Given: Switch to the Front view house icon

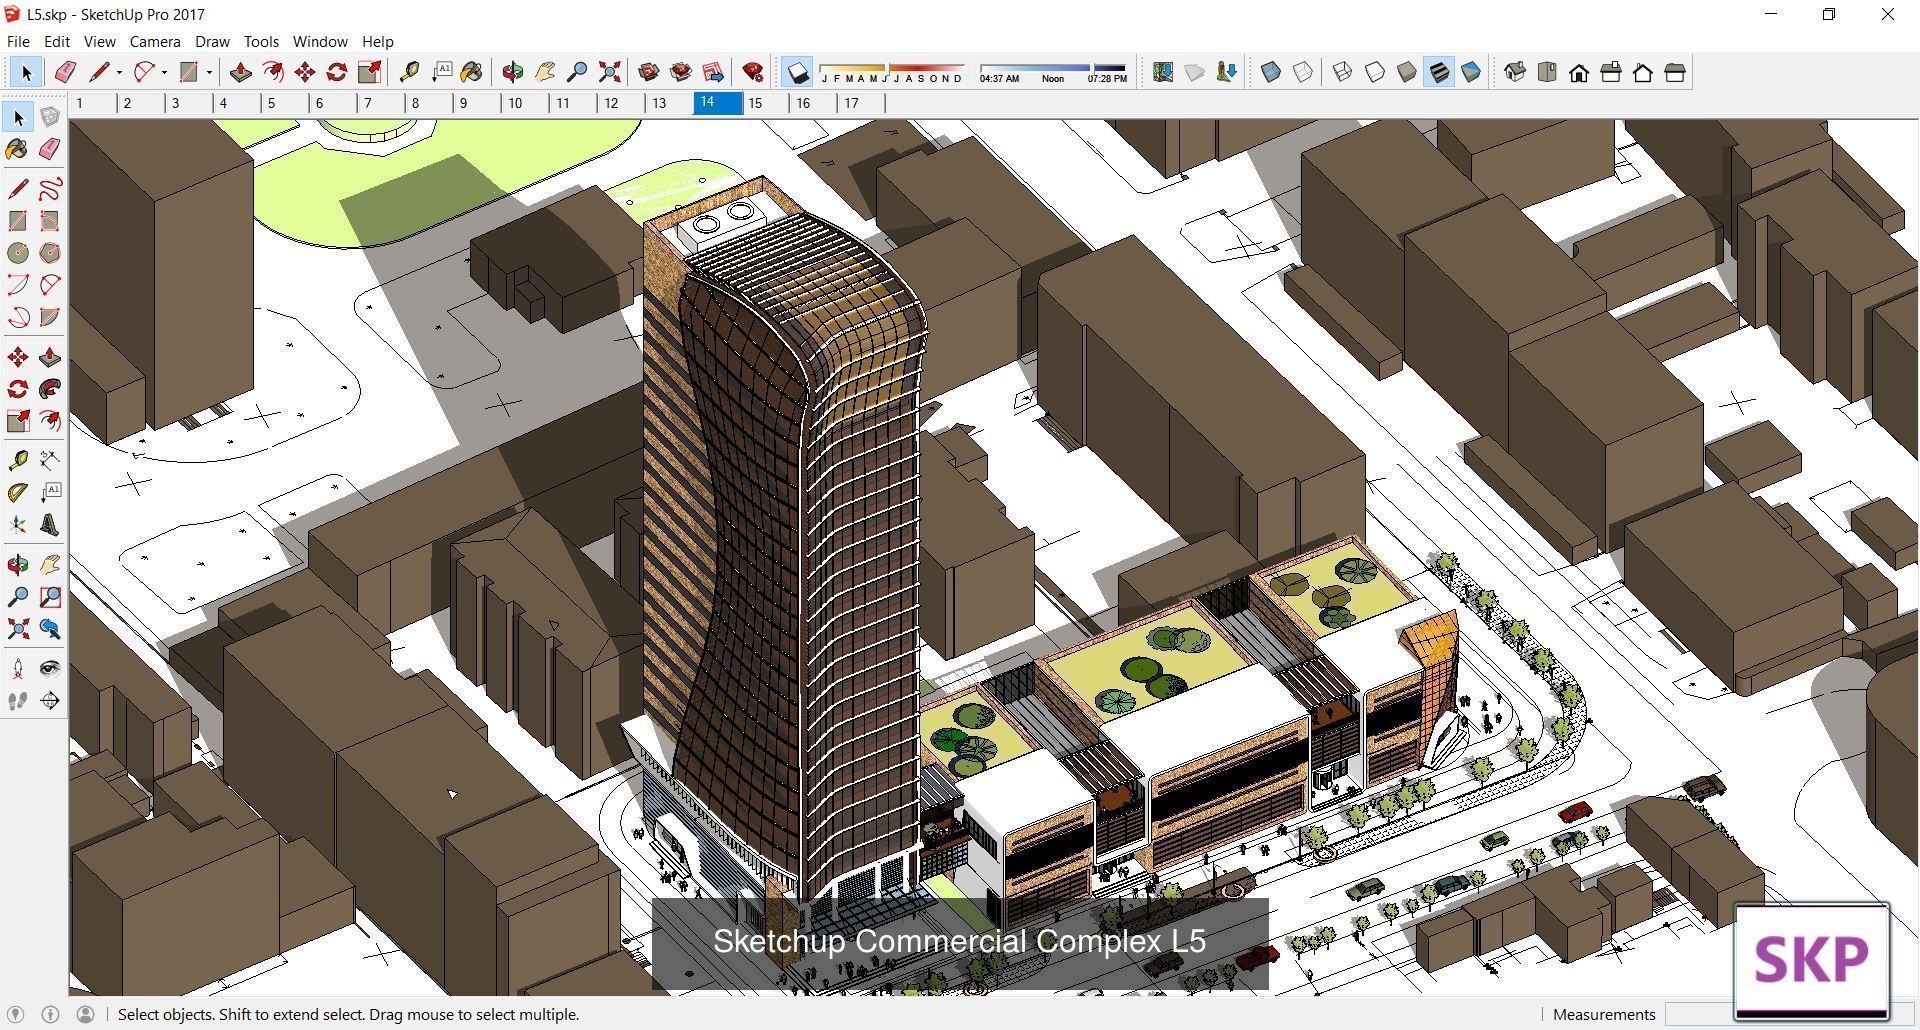Looking at the screenshot, I should (1579, 72).
